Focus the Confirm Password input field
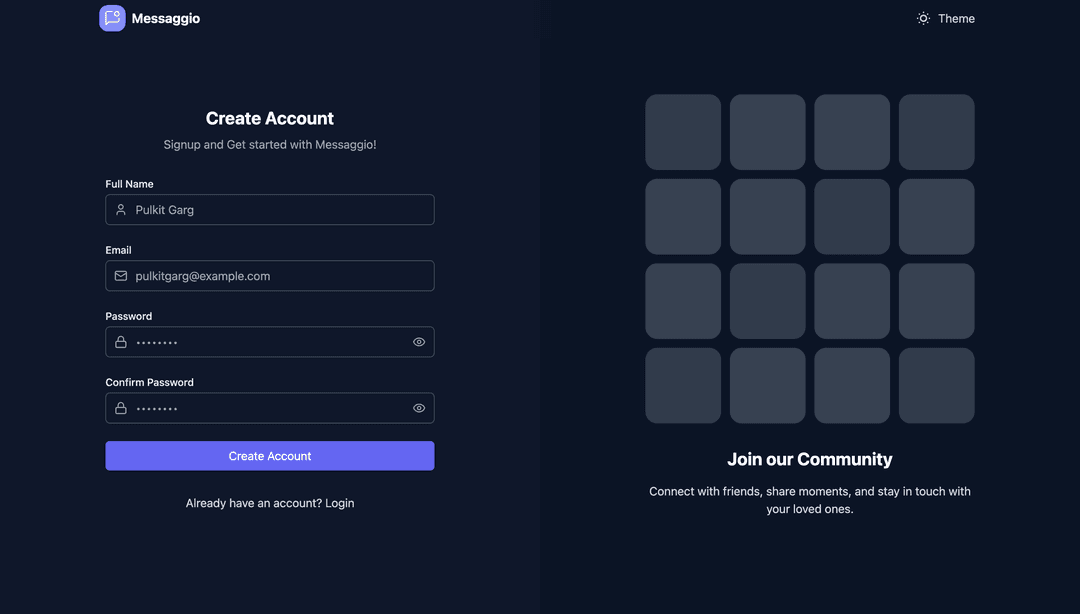 270,408
